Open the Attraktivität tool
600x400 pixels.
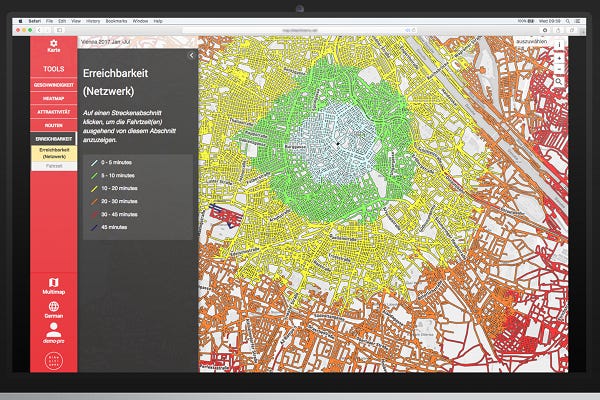point(54,112)
